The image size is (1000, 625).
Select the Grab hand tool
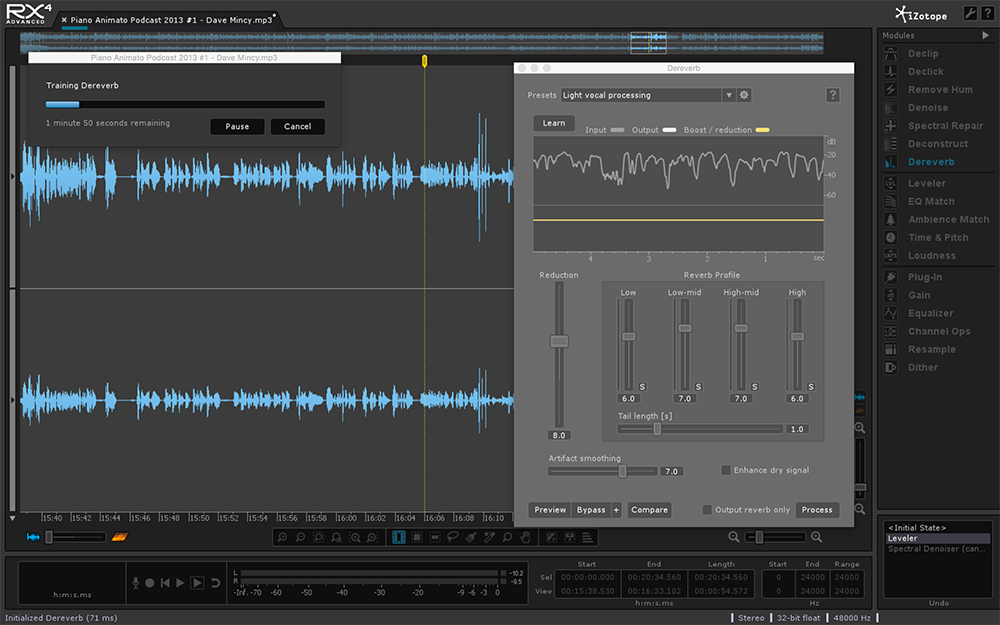coord(526,538)
